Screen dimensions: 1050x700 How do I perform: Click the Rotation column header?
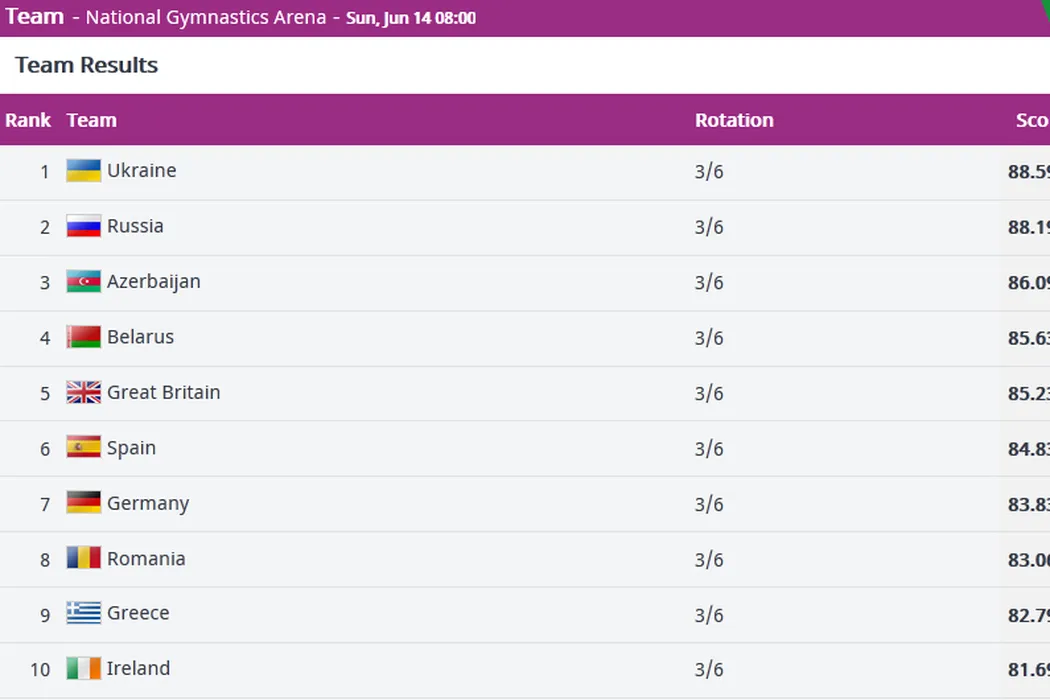[734, 120]
